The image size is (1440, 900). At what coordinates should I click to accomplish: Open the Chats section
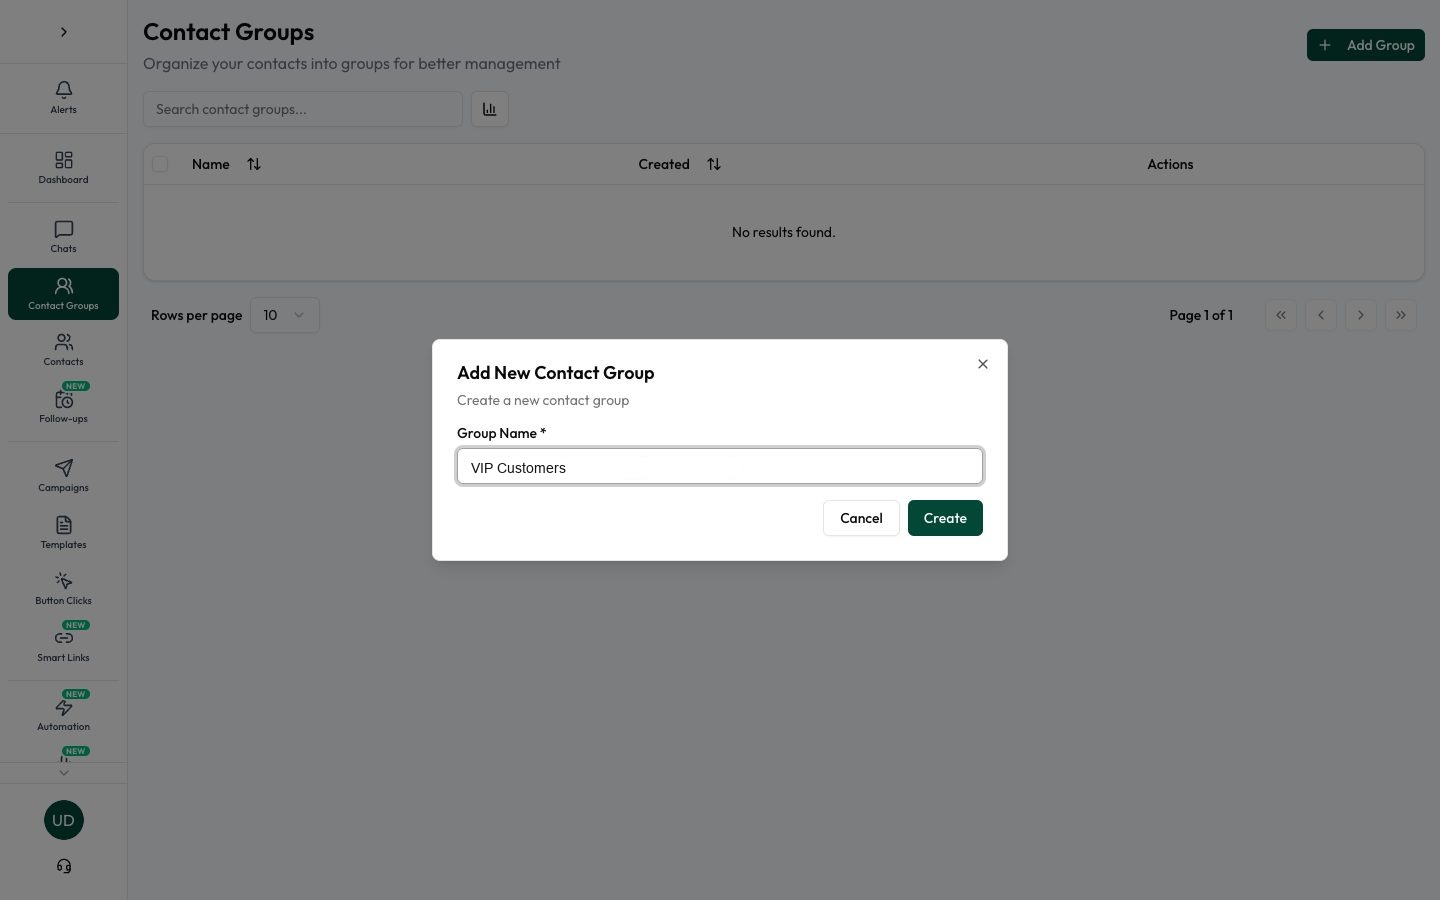click(63, 236)
